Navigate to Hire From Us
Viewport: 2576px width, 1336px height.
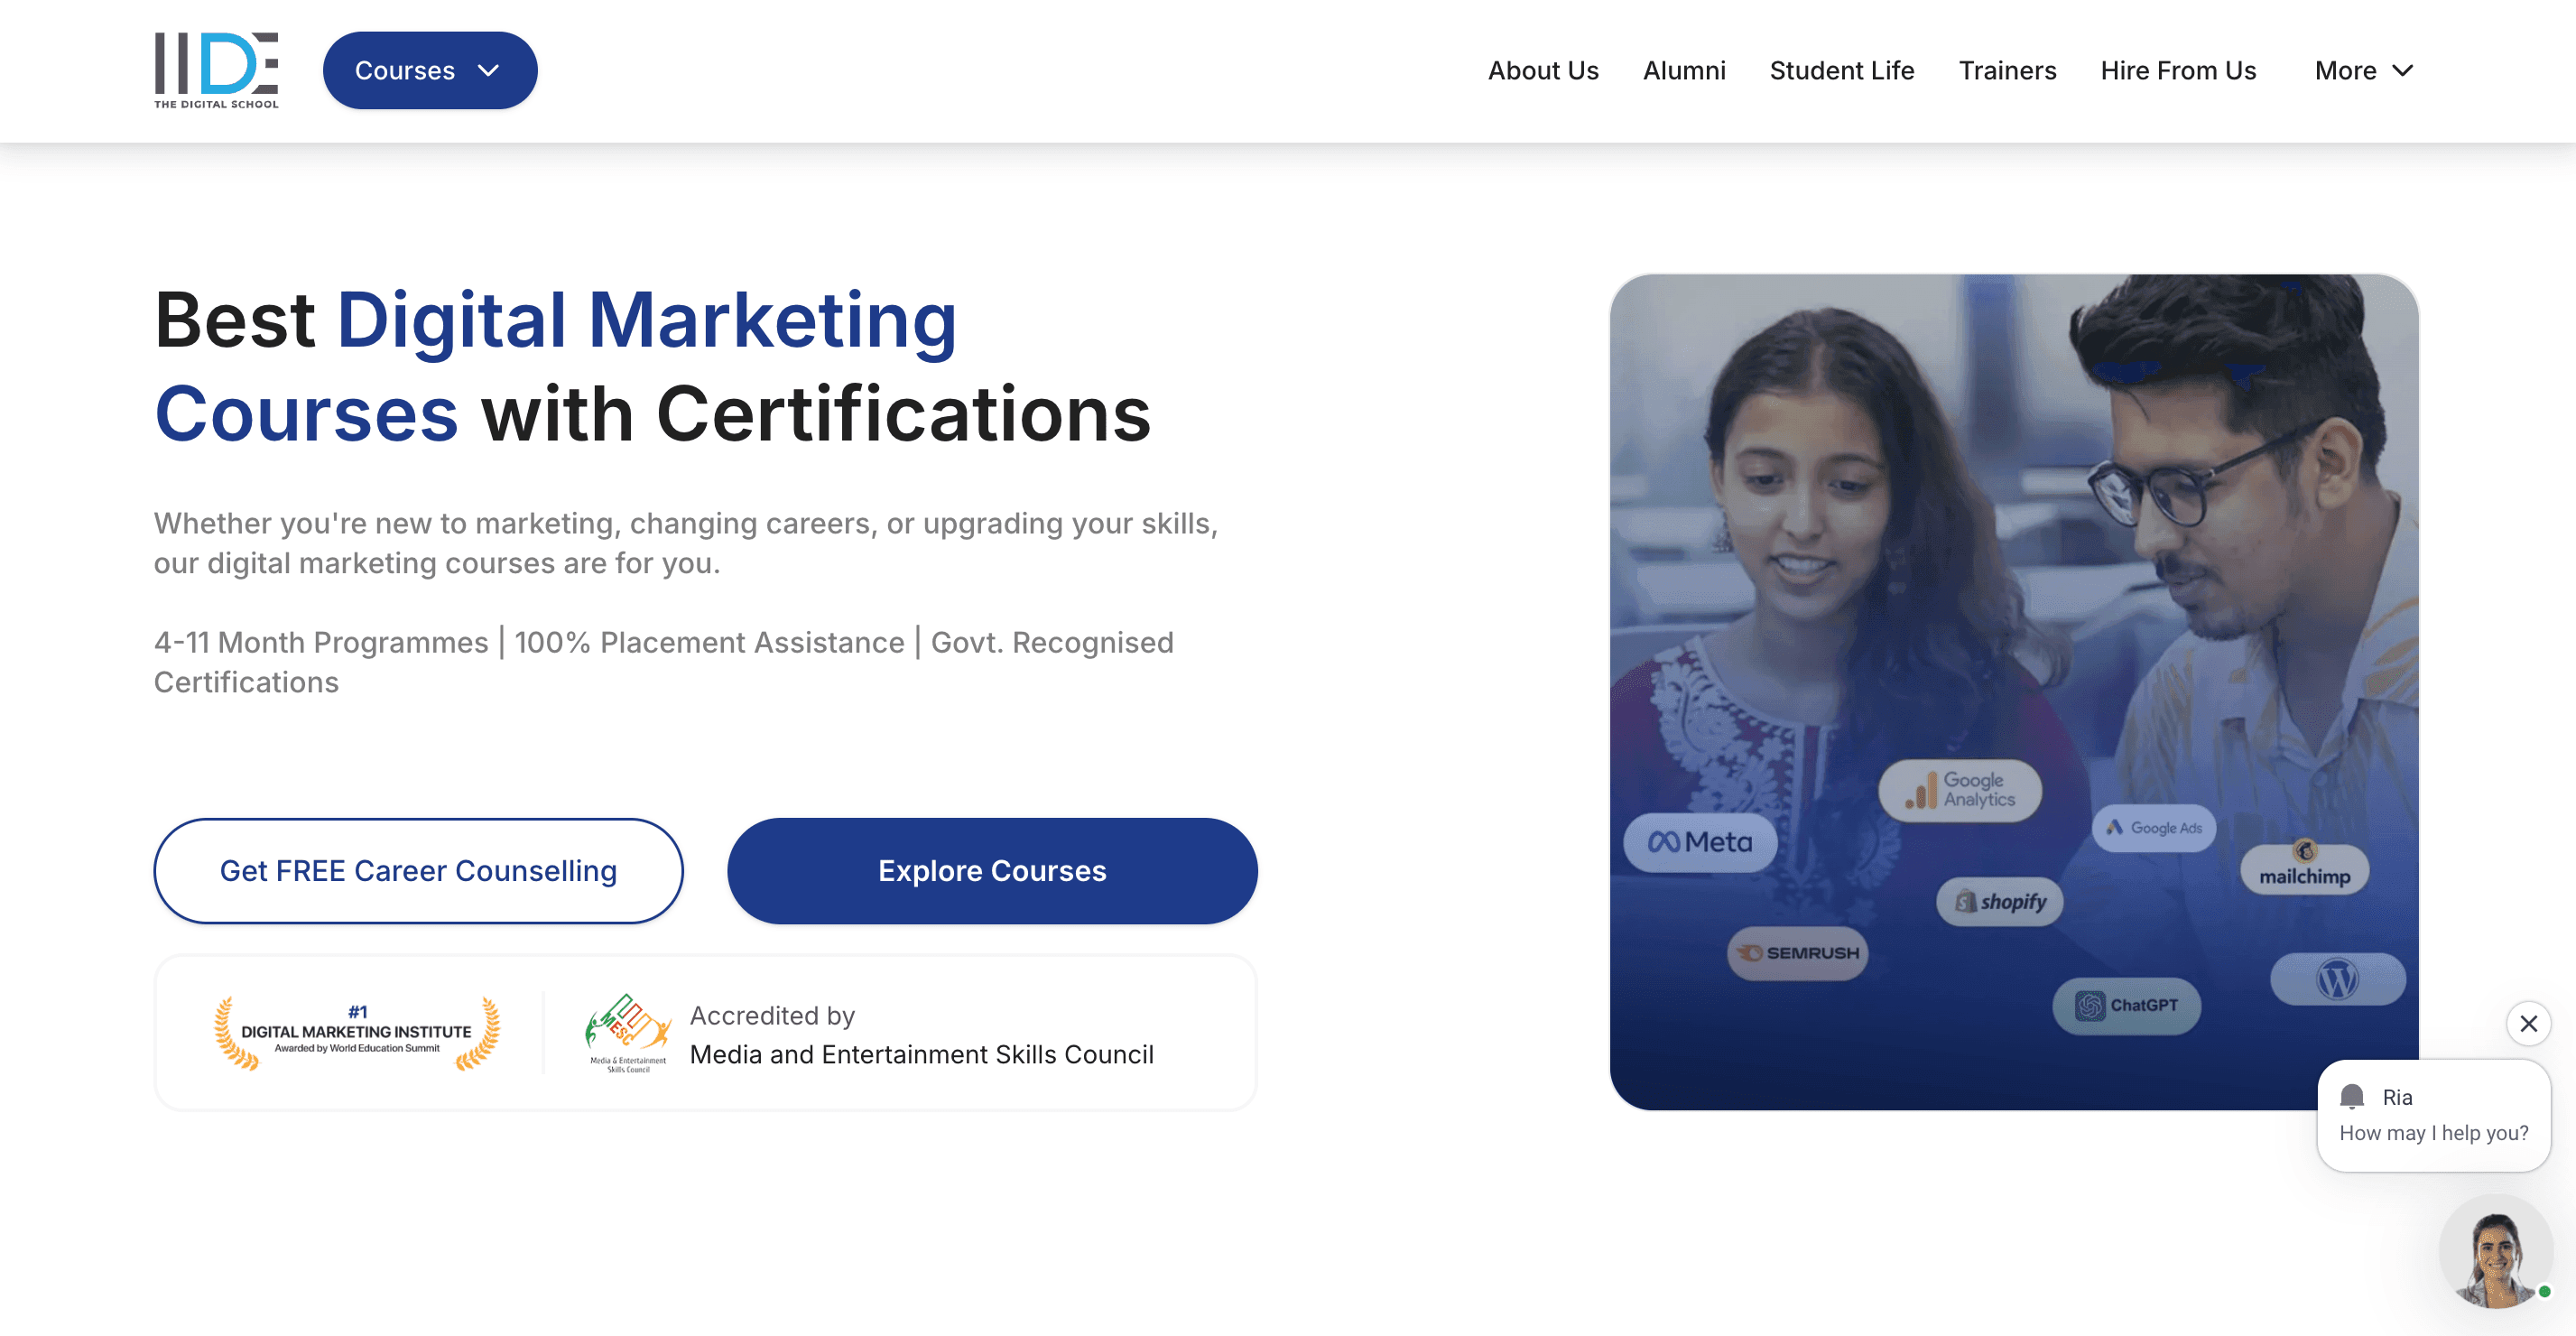point(2178,71)
